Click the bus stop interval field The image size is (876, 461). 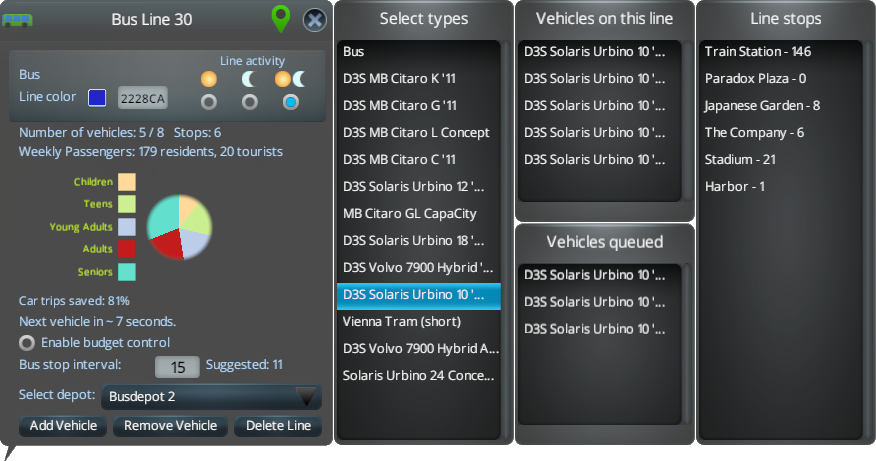pyautogui.click(x=177, y=367)
